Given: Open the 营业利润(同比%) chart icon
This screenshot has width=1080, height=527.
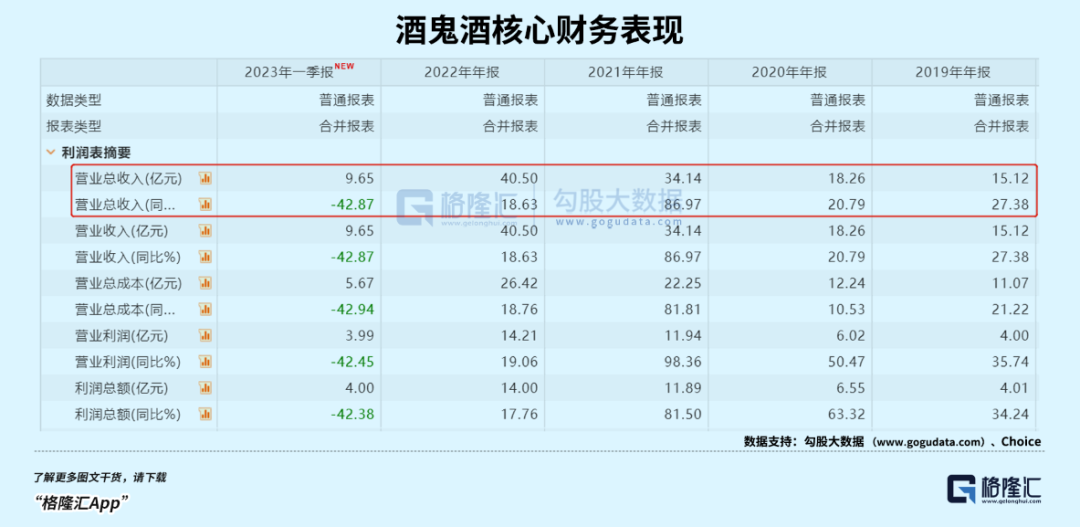Looking at the screenshot, I should tap(205, 362).
